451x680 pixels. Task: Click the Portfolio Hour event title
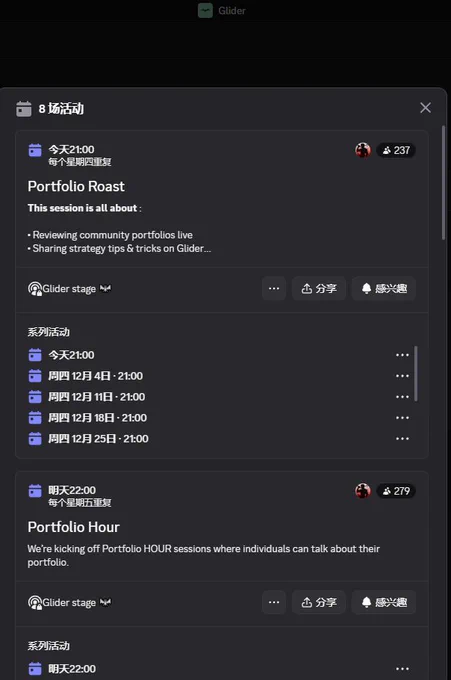pos(74,527)
